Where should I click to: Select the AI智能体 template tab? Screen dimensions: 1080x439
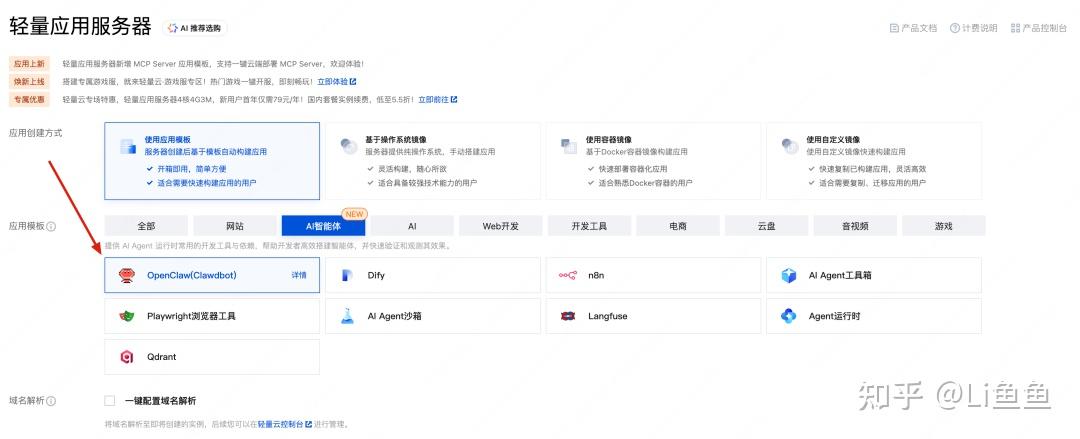(x=323, y=226)
